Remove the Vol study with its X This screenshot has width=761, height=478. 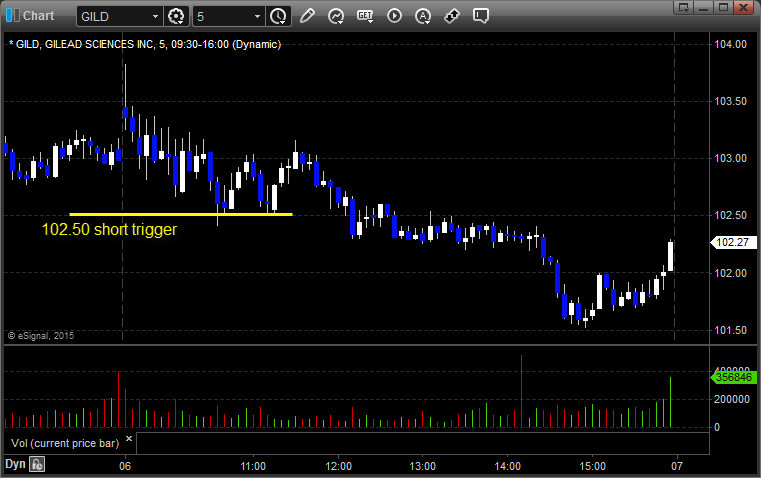point(129,439)
